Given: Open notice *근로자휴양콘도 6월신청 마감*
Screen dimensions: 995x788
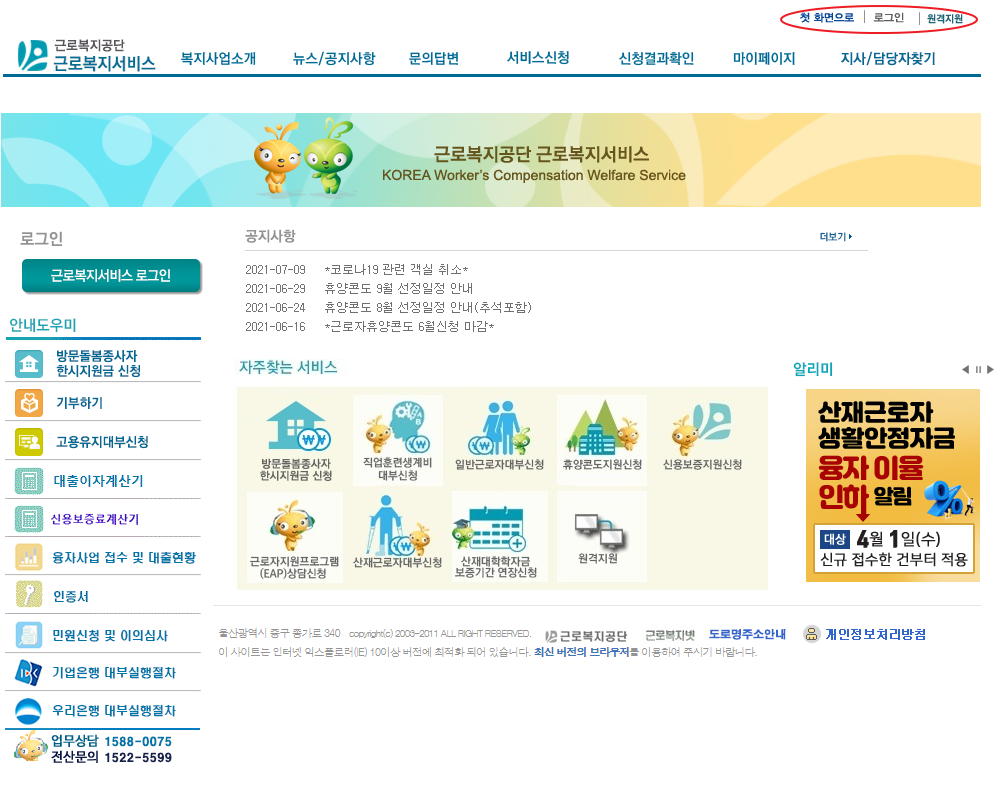Looking at the screenshot, I should click(x=409, y=327).
